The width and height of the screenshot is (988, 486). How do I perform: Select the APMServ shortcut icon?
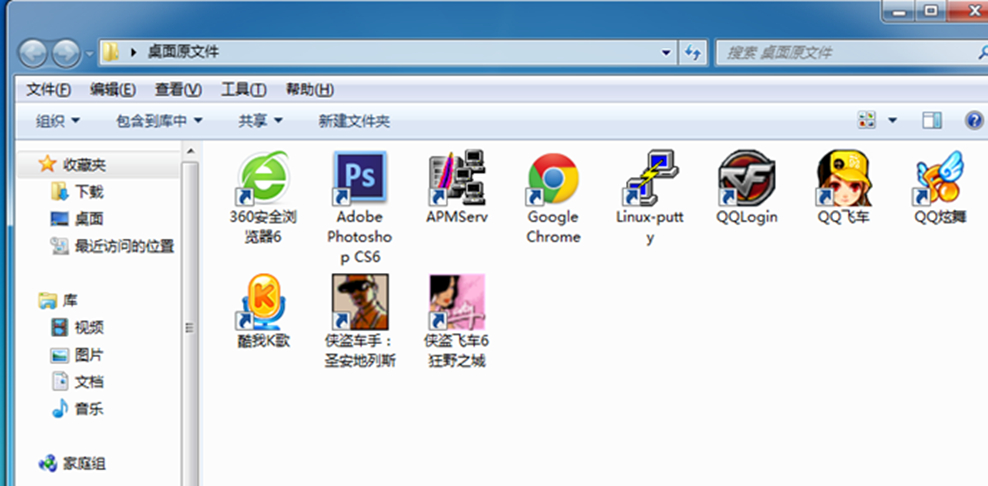[x=456, y=178]
